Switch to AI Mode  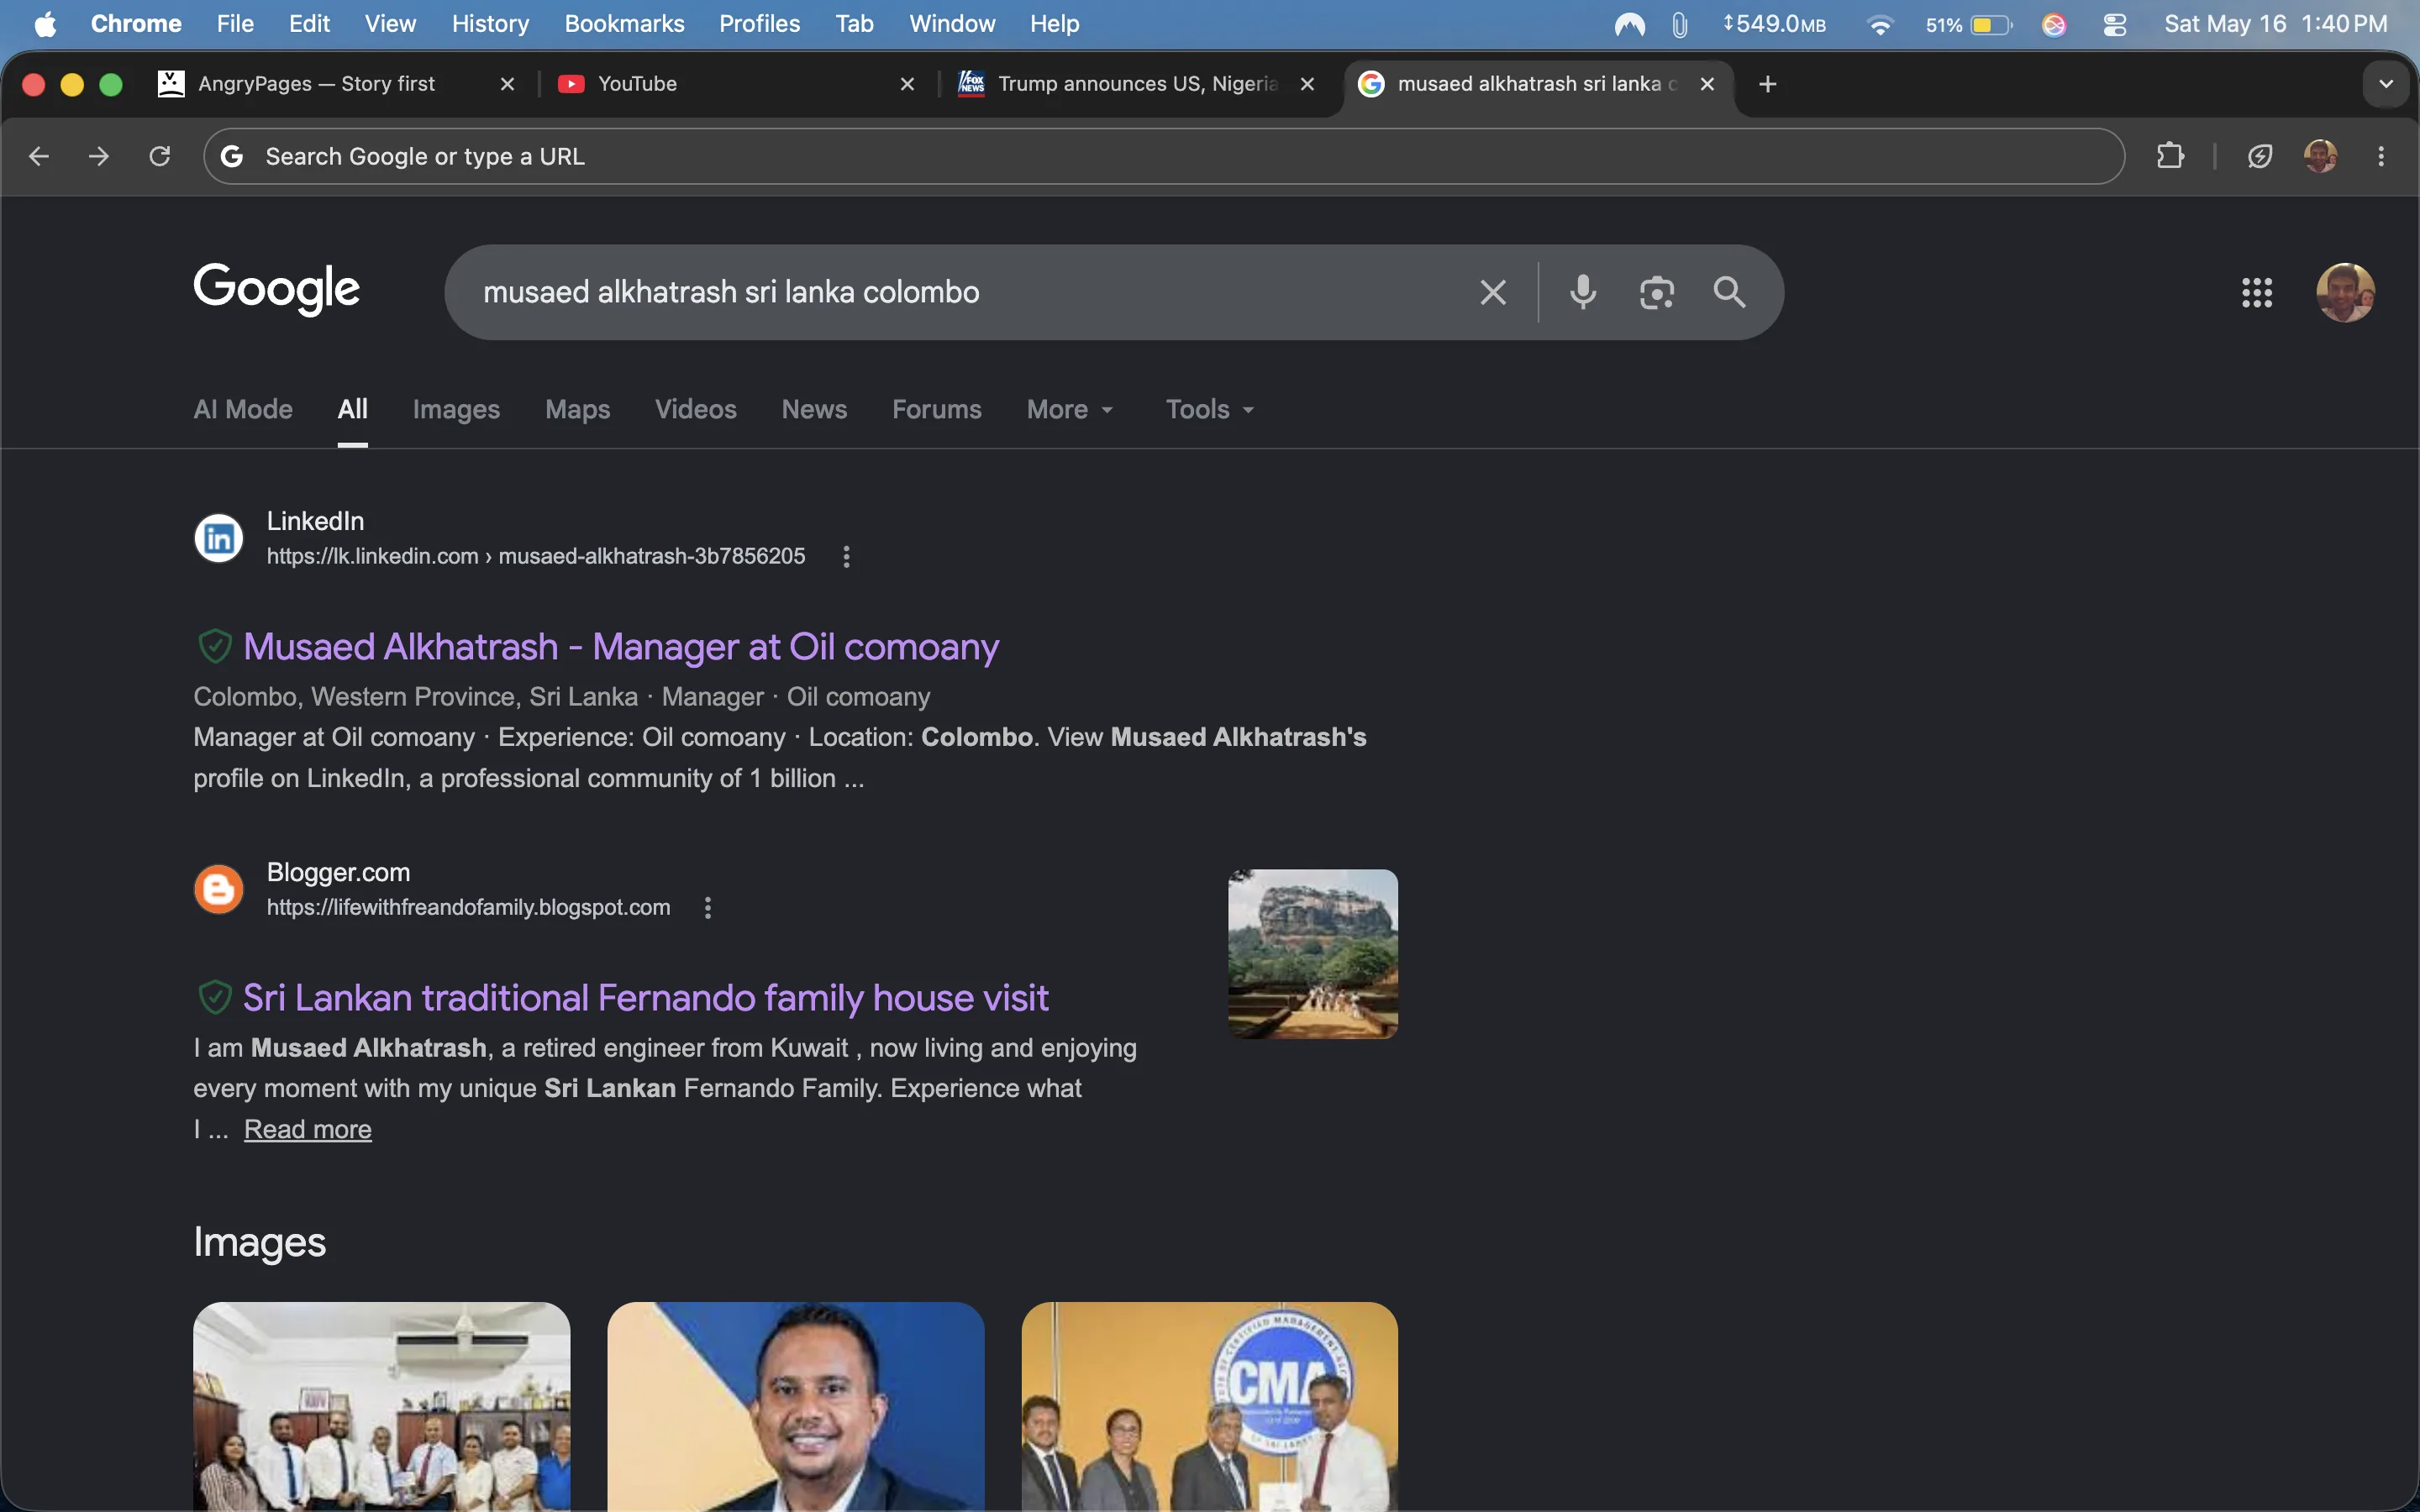click(x=243, y=410)
